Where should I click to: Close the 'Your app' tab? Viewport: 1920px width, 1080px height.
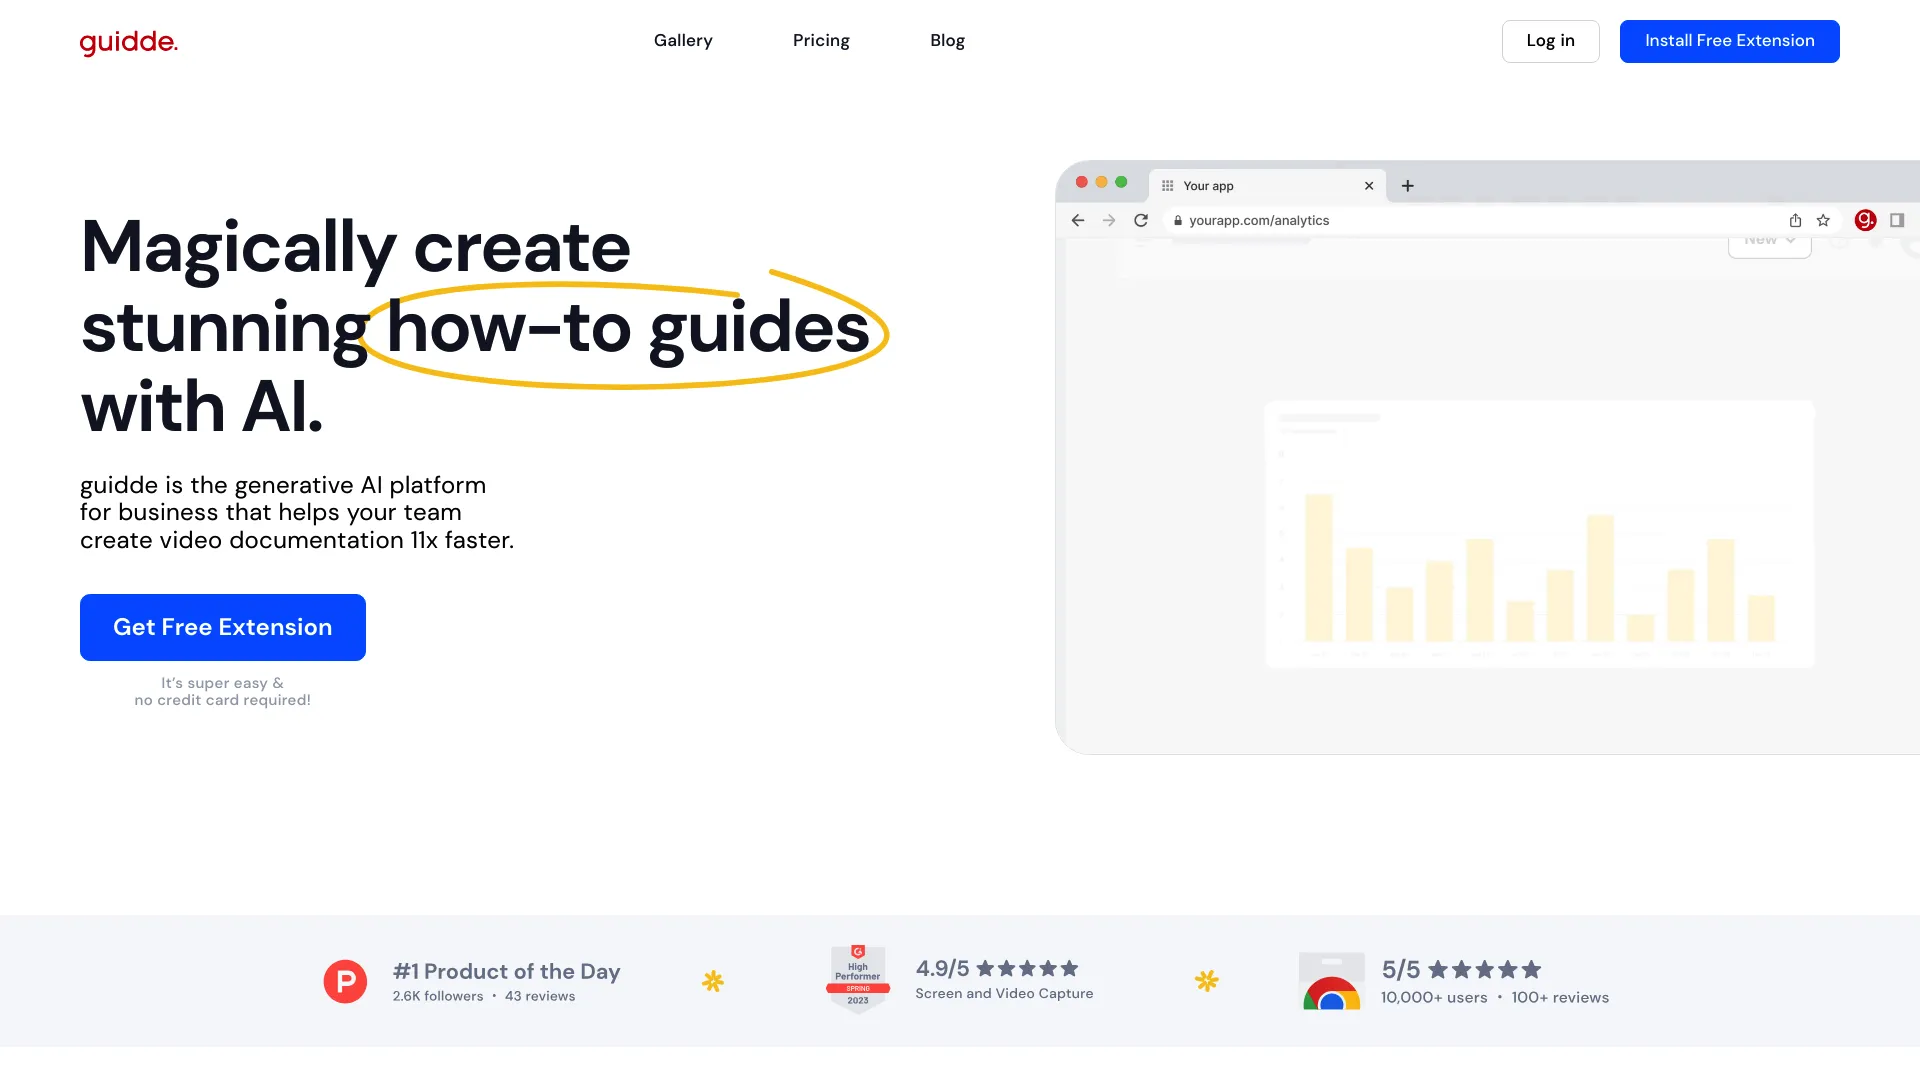[1369, 186]
